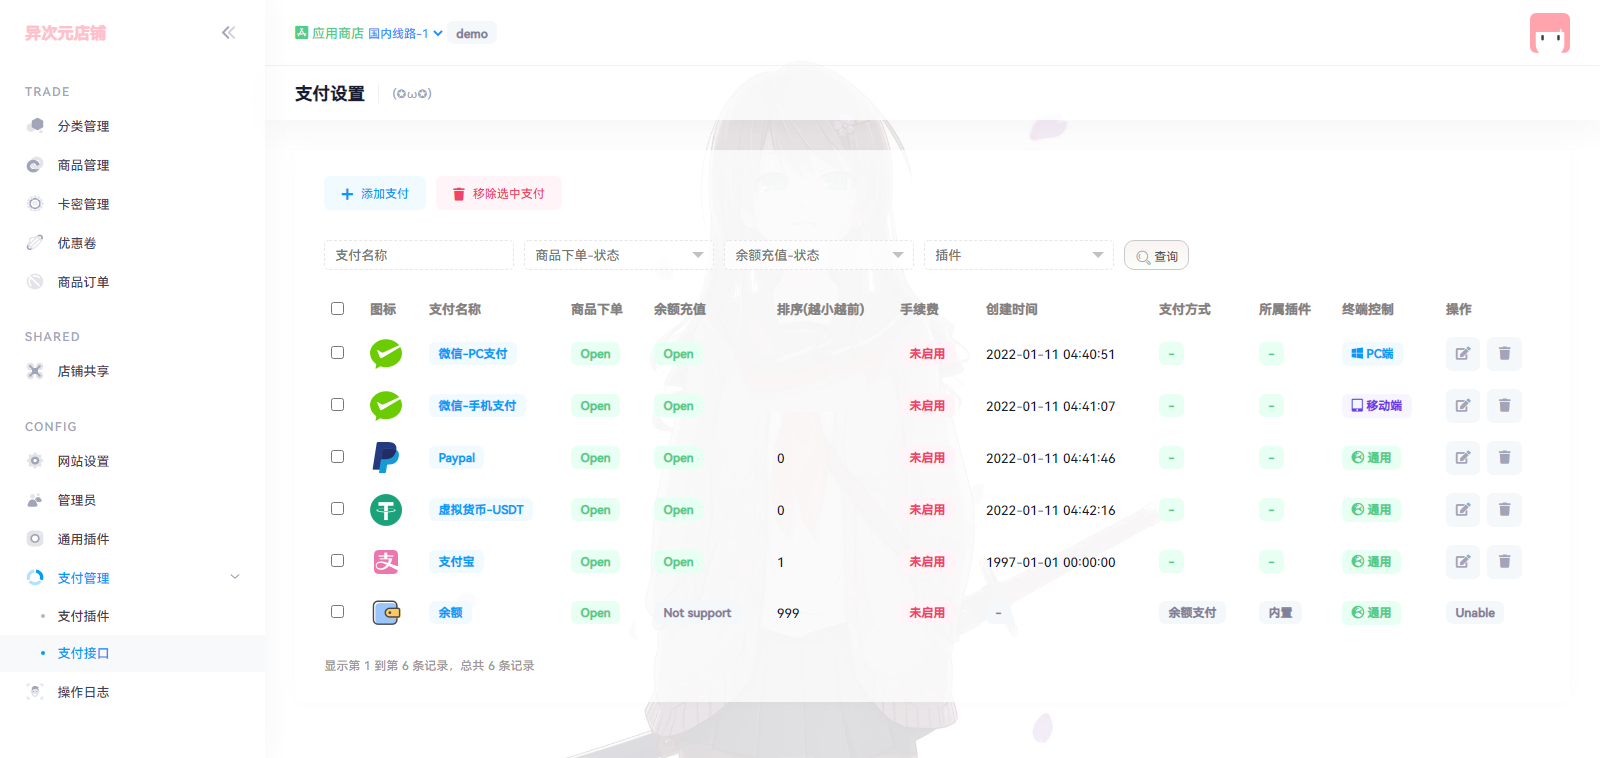Click the Paypal logo icon
Viewport: 1600px width, 758px height.
[385, 457]
